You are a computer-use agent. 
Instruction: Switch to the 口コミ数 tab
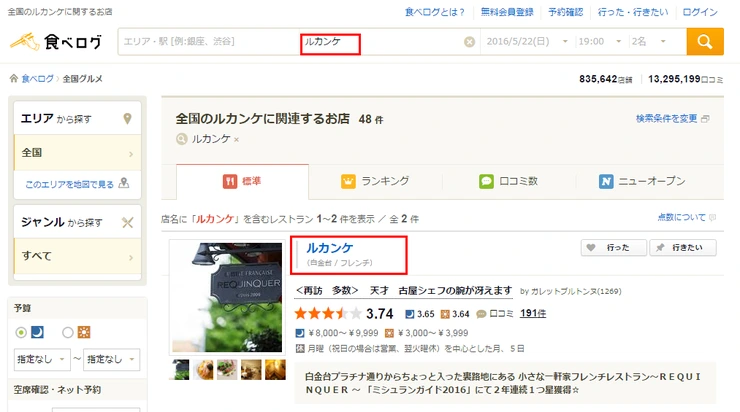click(x=508, y=181)
